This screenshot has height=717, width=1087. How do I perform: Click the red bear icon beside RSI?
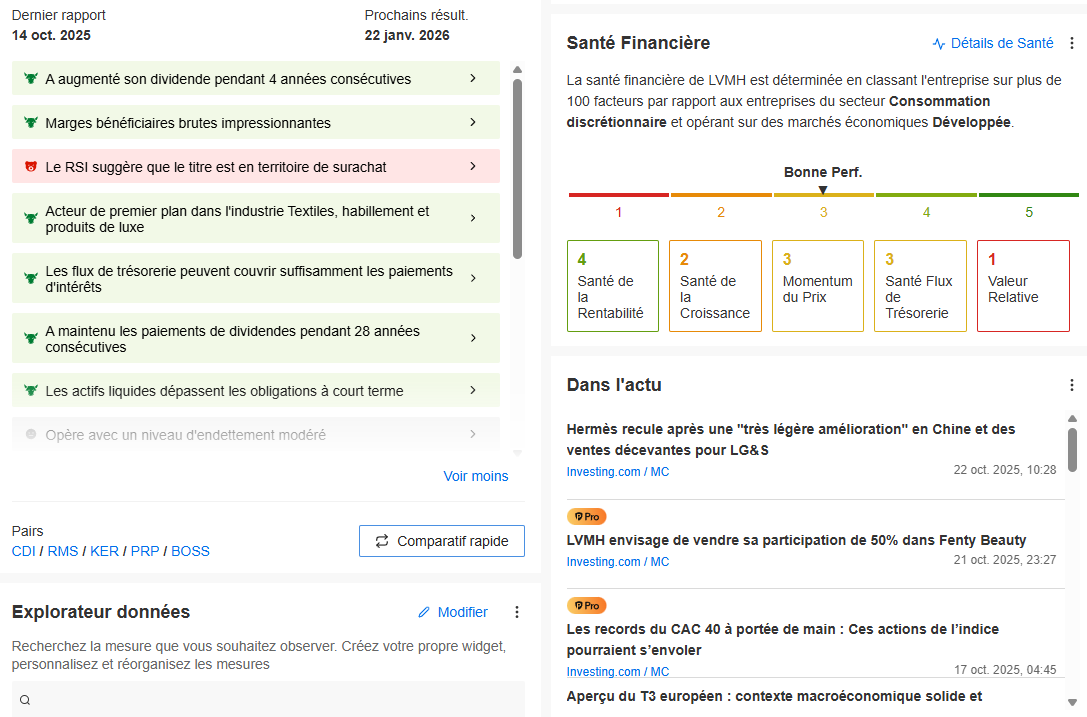tap(31, 167)
